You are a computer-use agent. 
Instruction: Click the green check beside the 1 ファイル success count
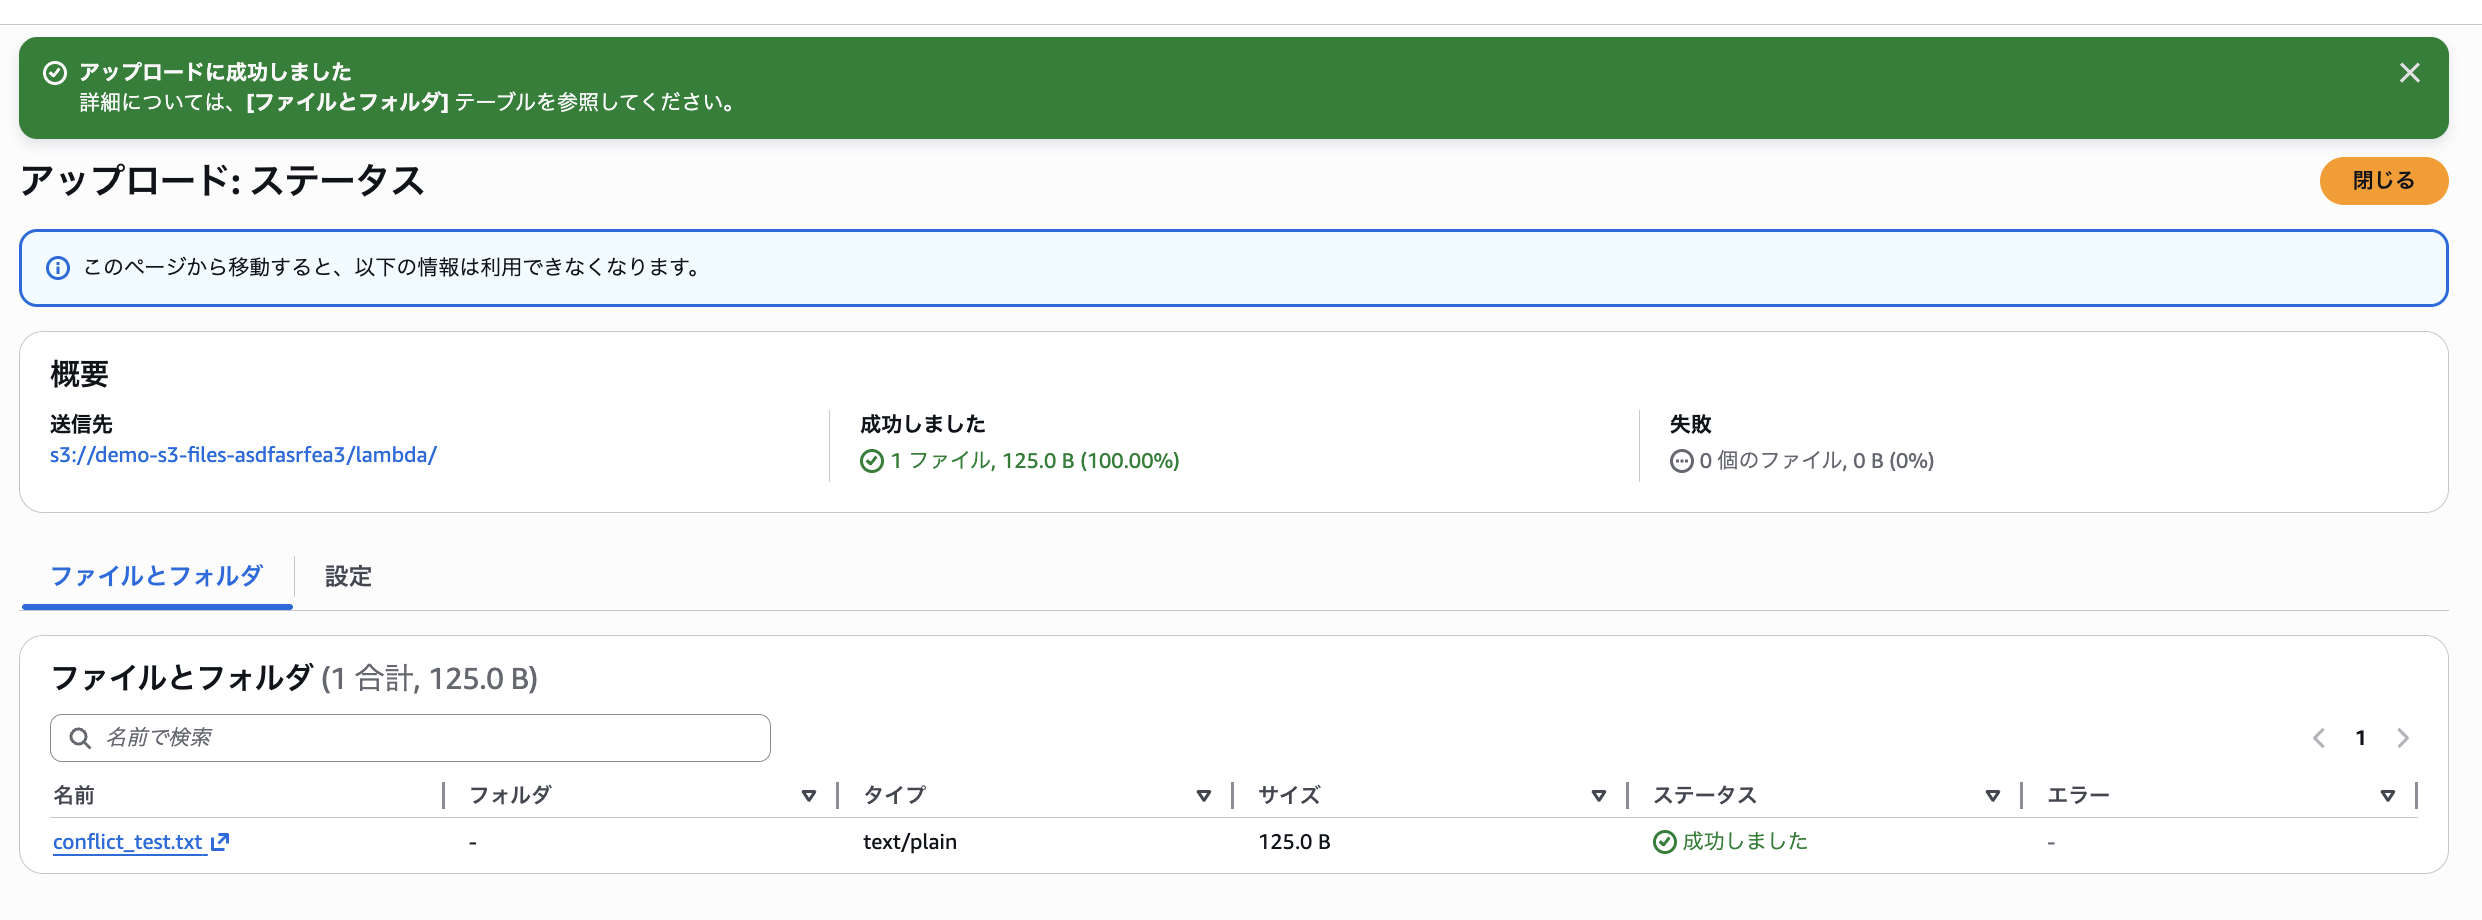(x=871, y=461)
